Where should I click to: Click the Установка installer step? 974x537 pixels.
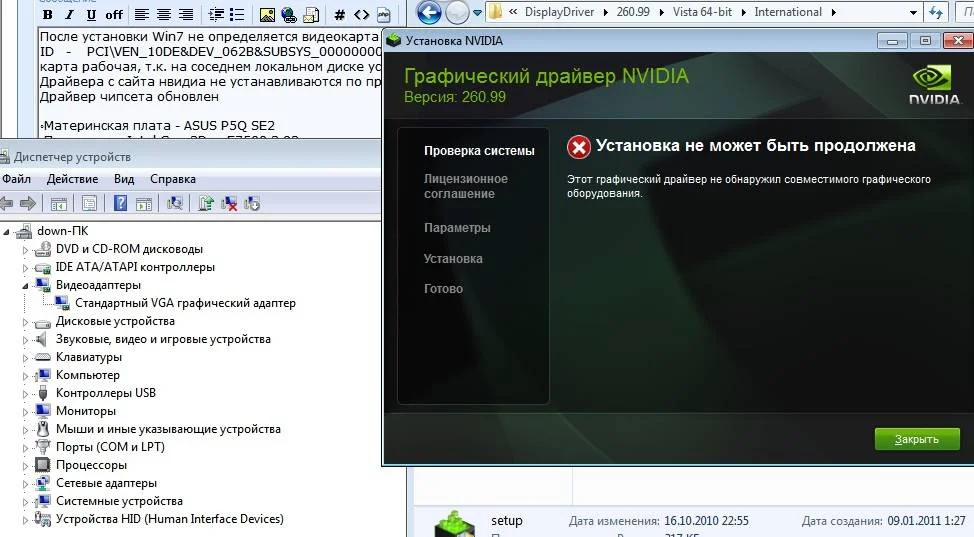tap(453, 259)
